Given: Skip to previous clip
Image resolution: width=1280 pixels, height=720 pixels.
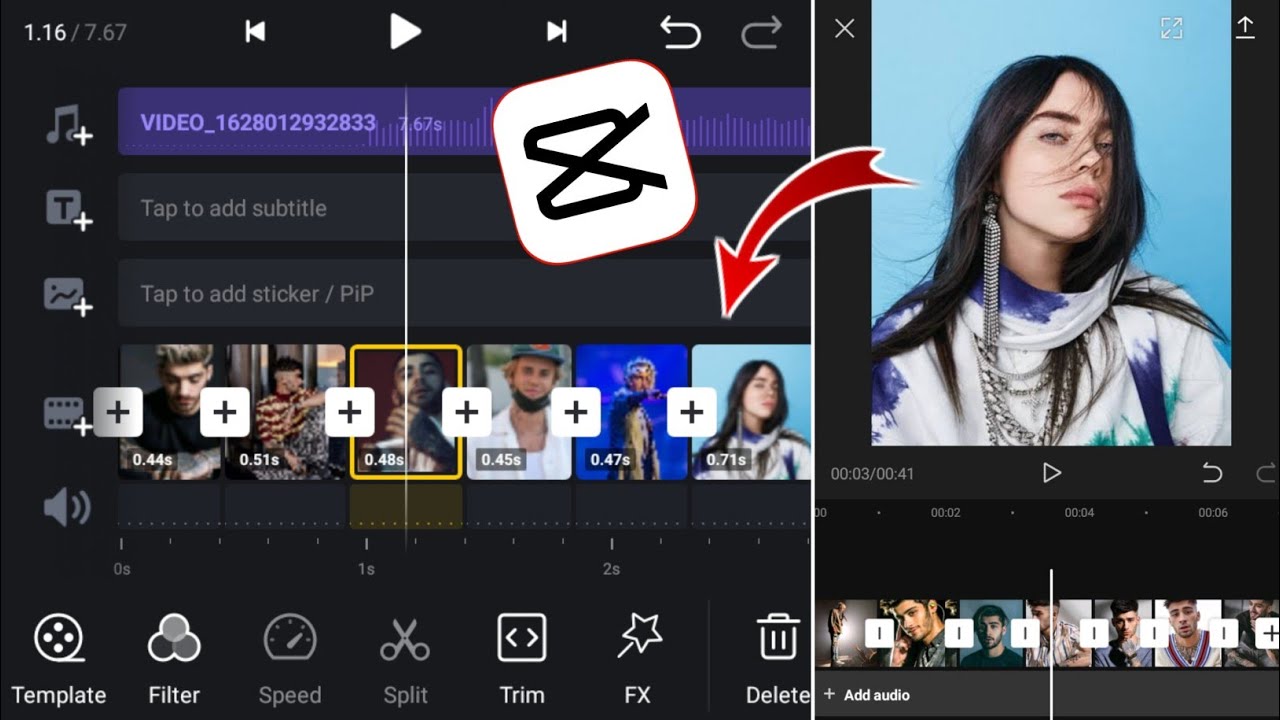Looking at the screenshot, I should [255, 32].
